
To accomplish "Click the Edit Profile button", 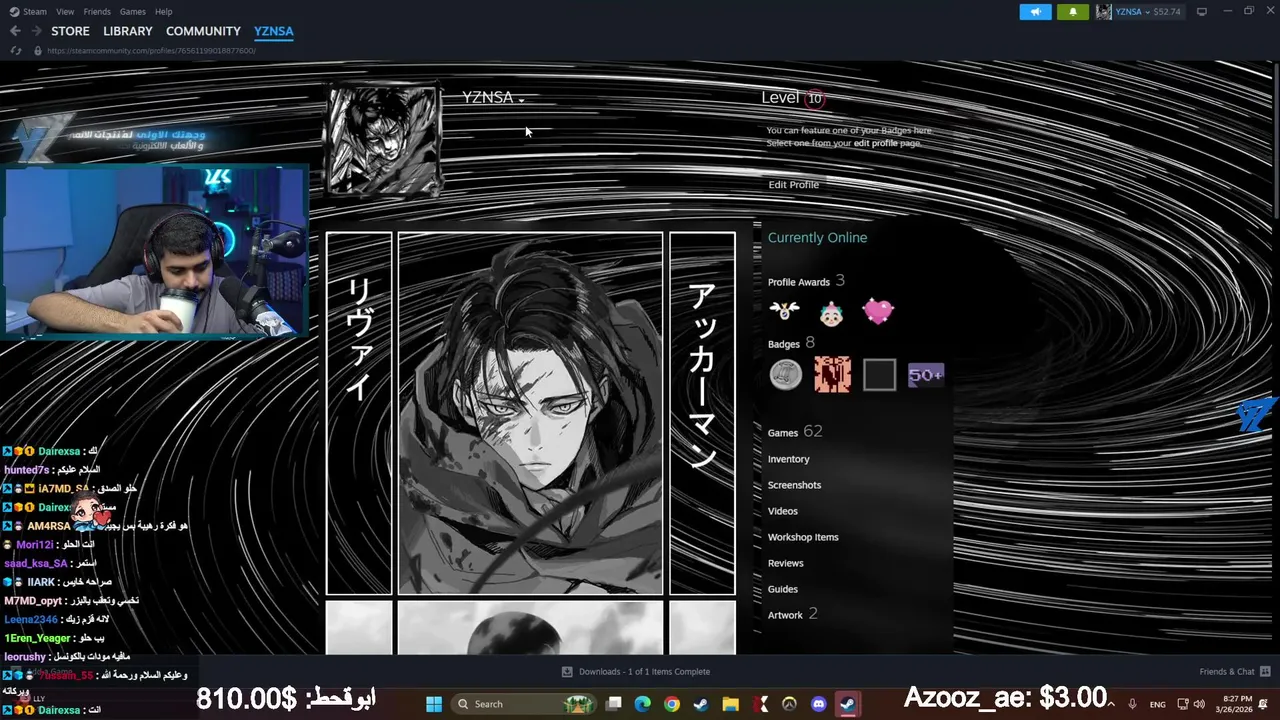I will click(793, 185).
